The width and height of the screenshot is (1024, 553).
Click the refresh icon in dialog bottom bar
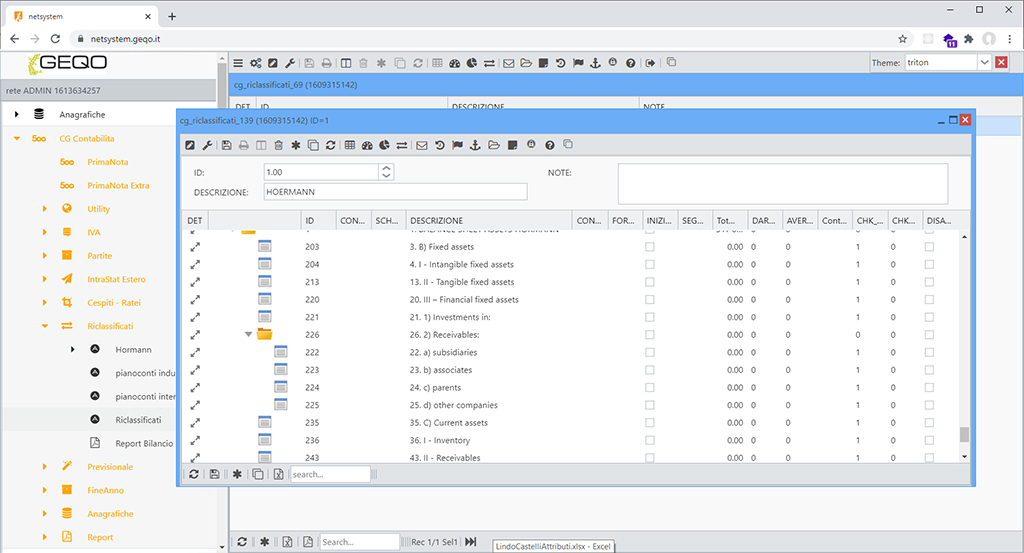193,474
